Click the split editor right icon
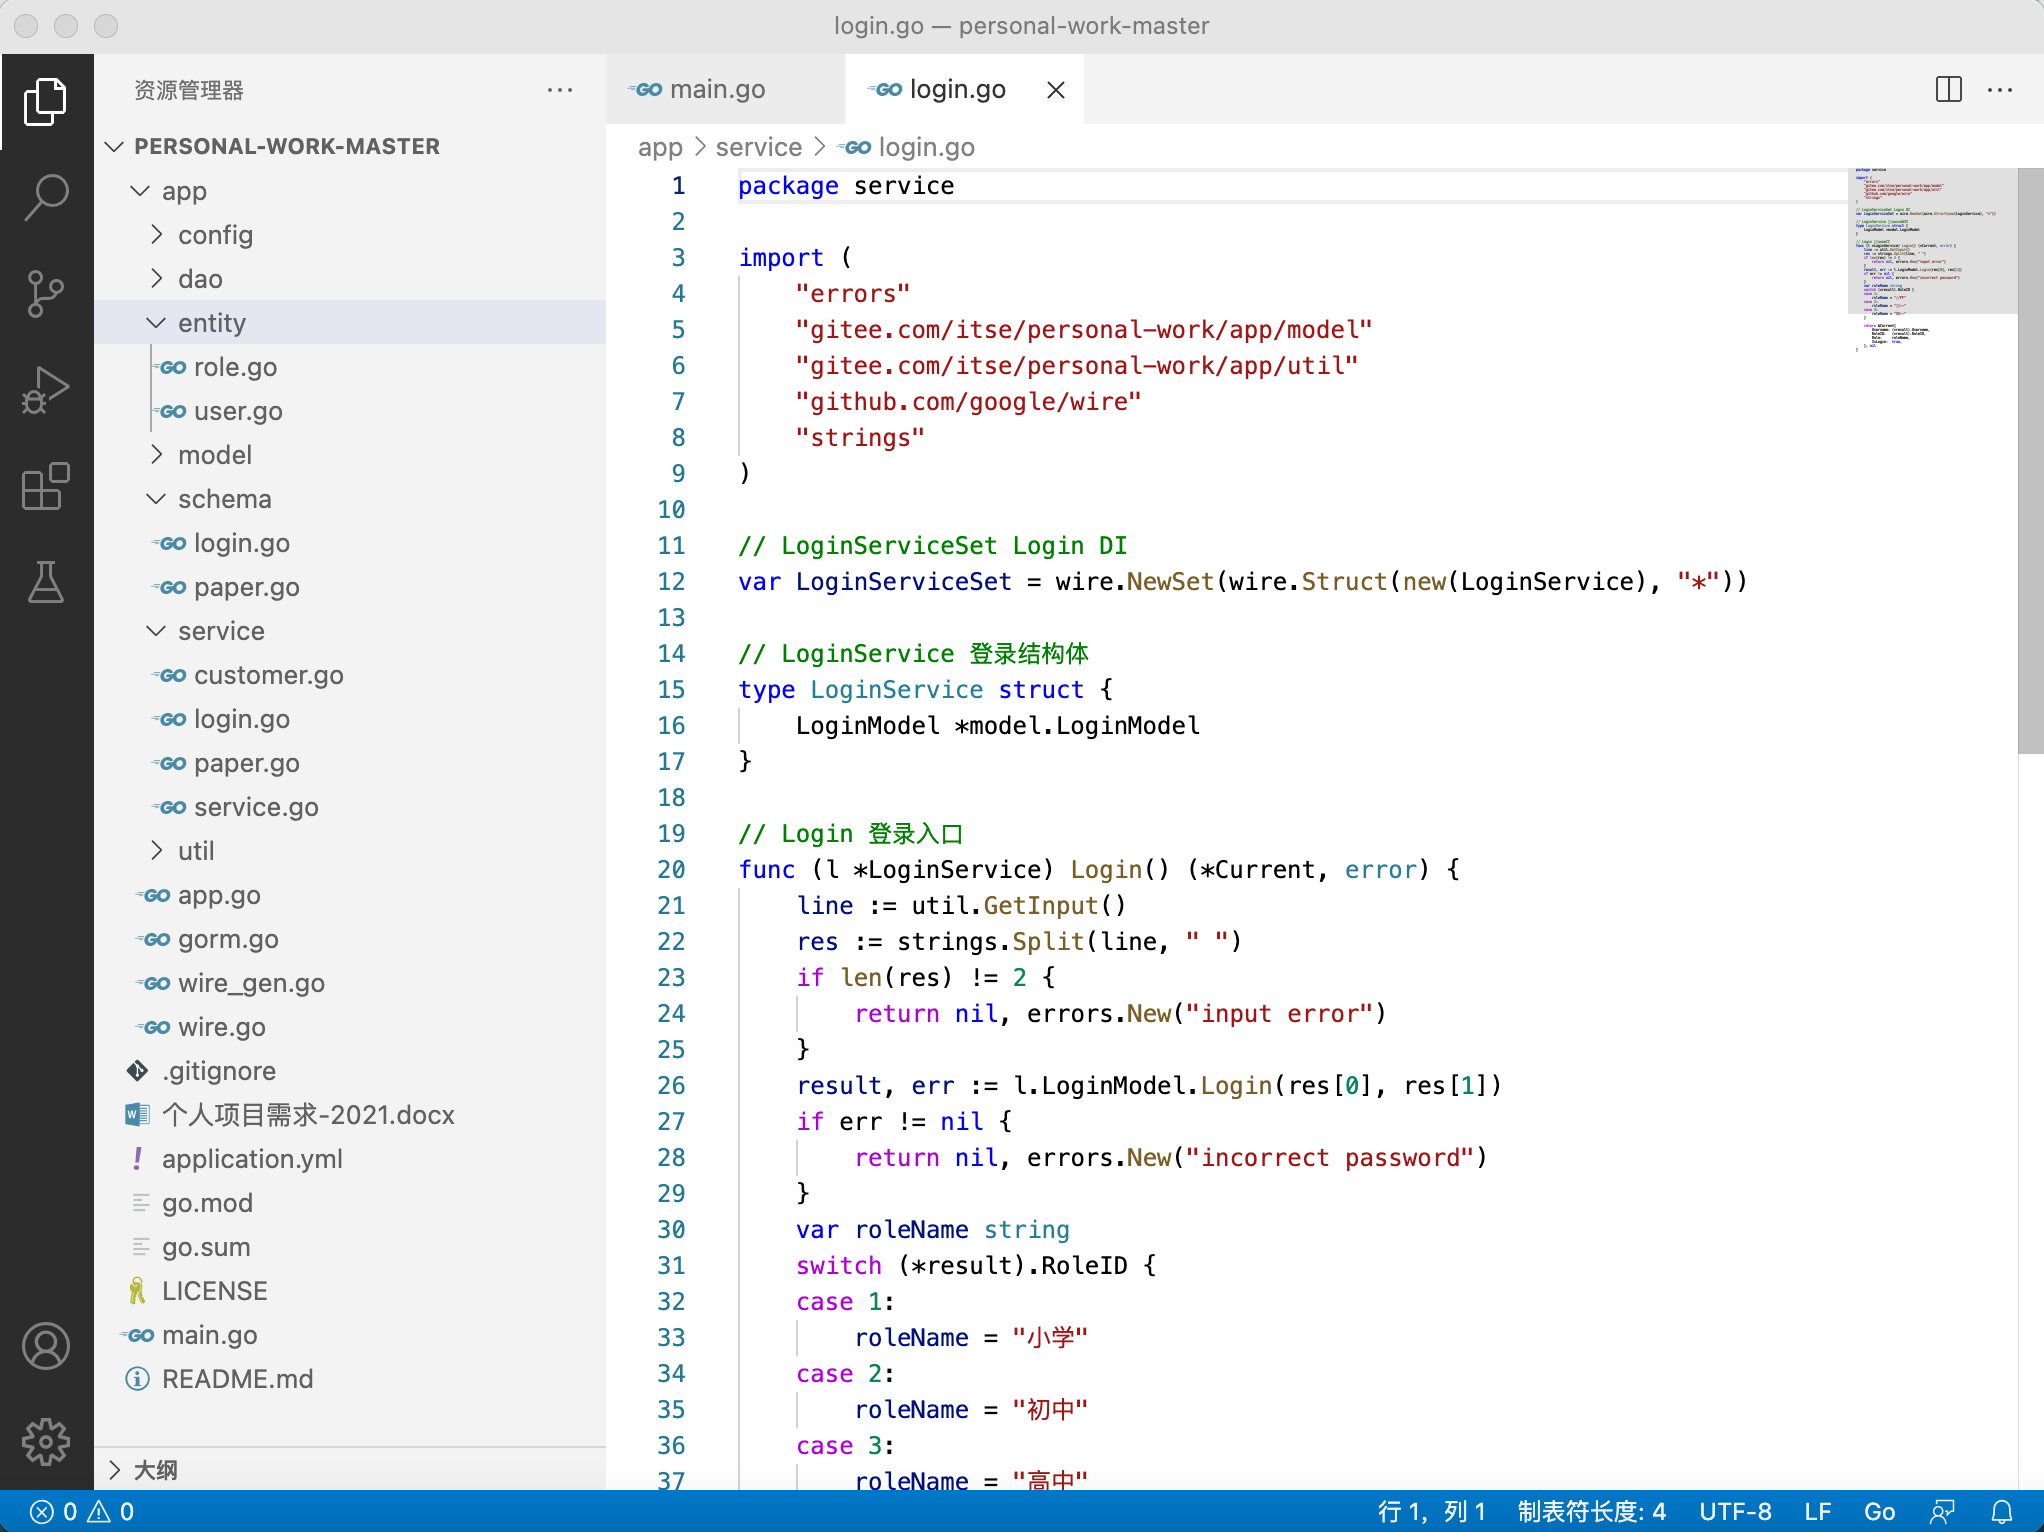Image resolution: width=2044 pixels, height=1532 pixels. click(1948, 90)
